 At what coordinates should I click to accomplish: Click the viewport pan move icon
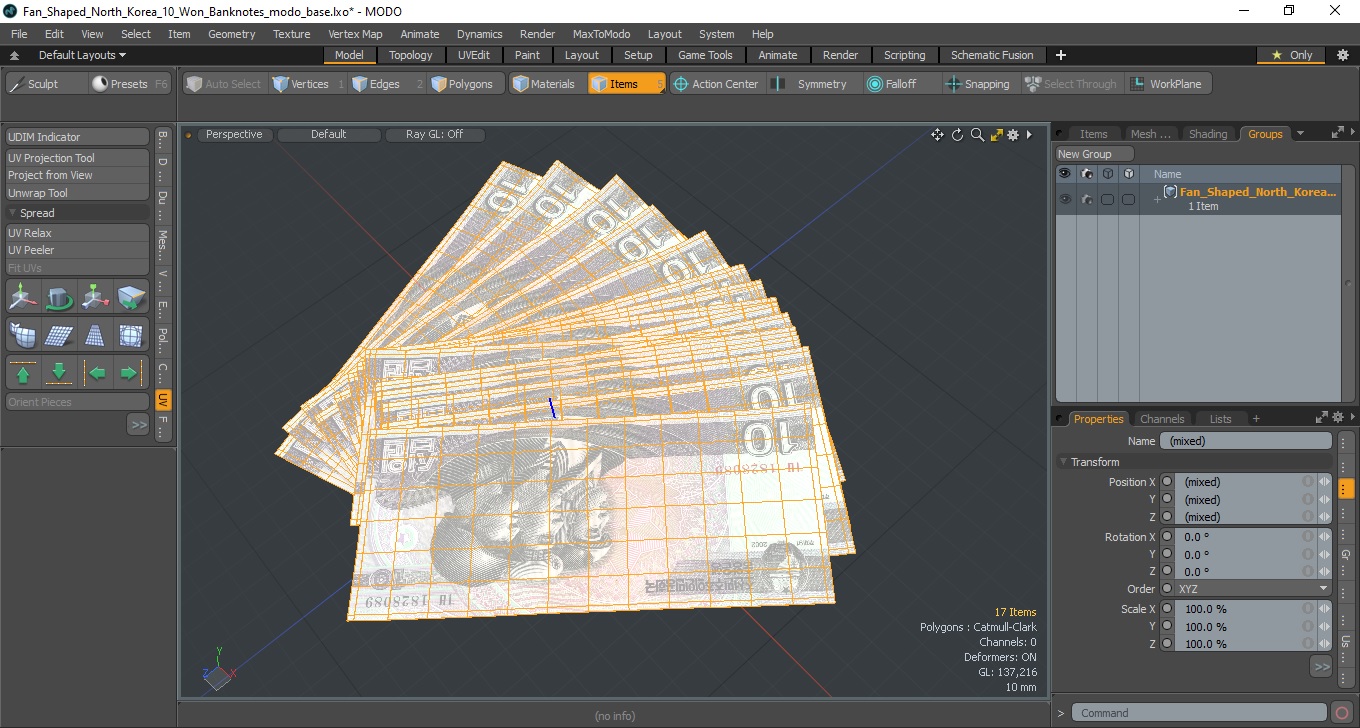pyautogui.click(x=937, y=135)
